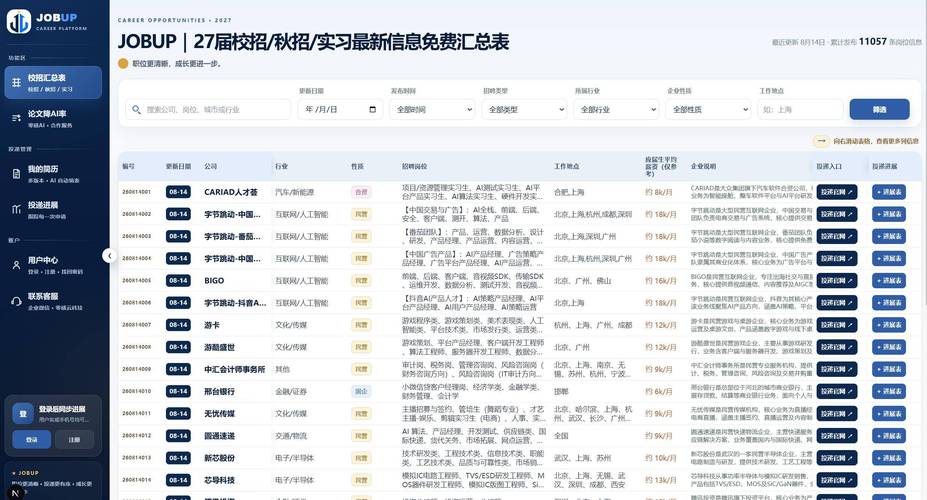The height and width of the screenshot is (500, 927).
Task: Click 投递官网 for the CARIAD人才荟 row
Action: [x=837, y=192]
